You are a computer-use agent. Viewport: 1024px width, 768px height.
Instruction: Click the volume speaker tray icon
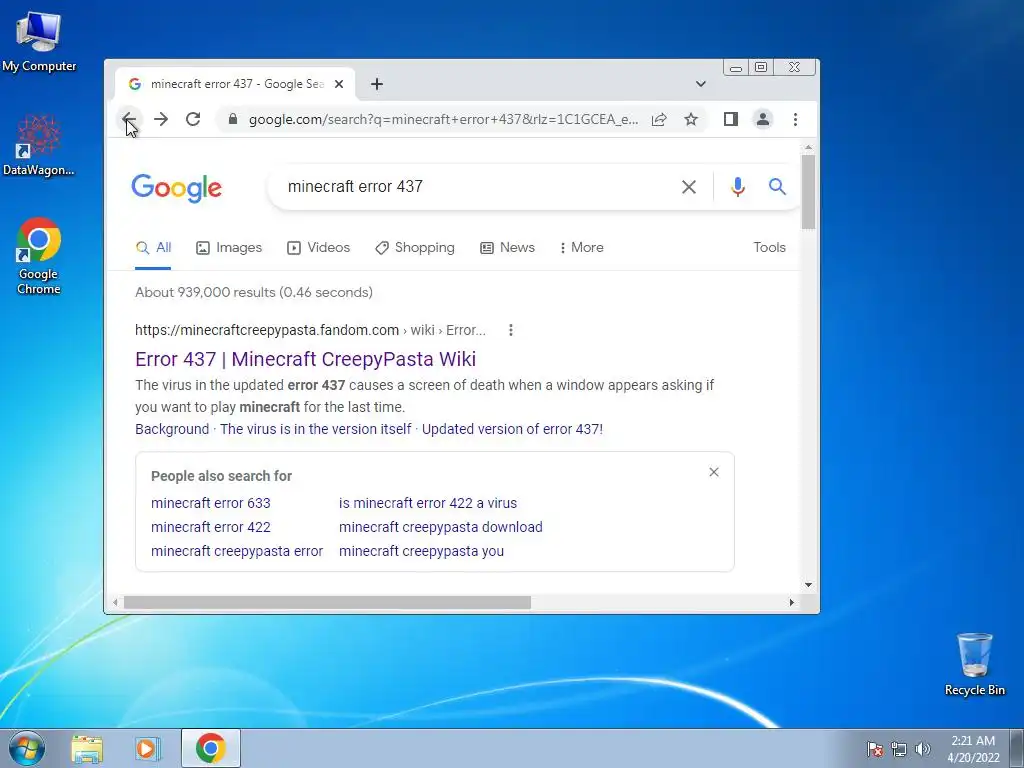[x=923, y=749]
